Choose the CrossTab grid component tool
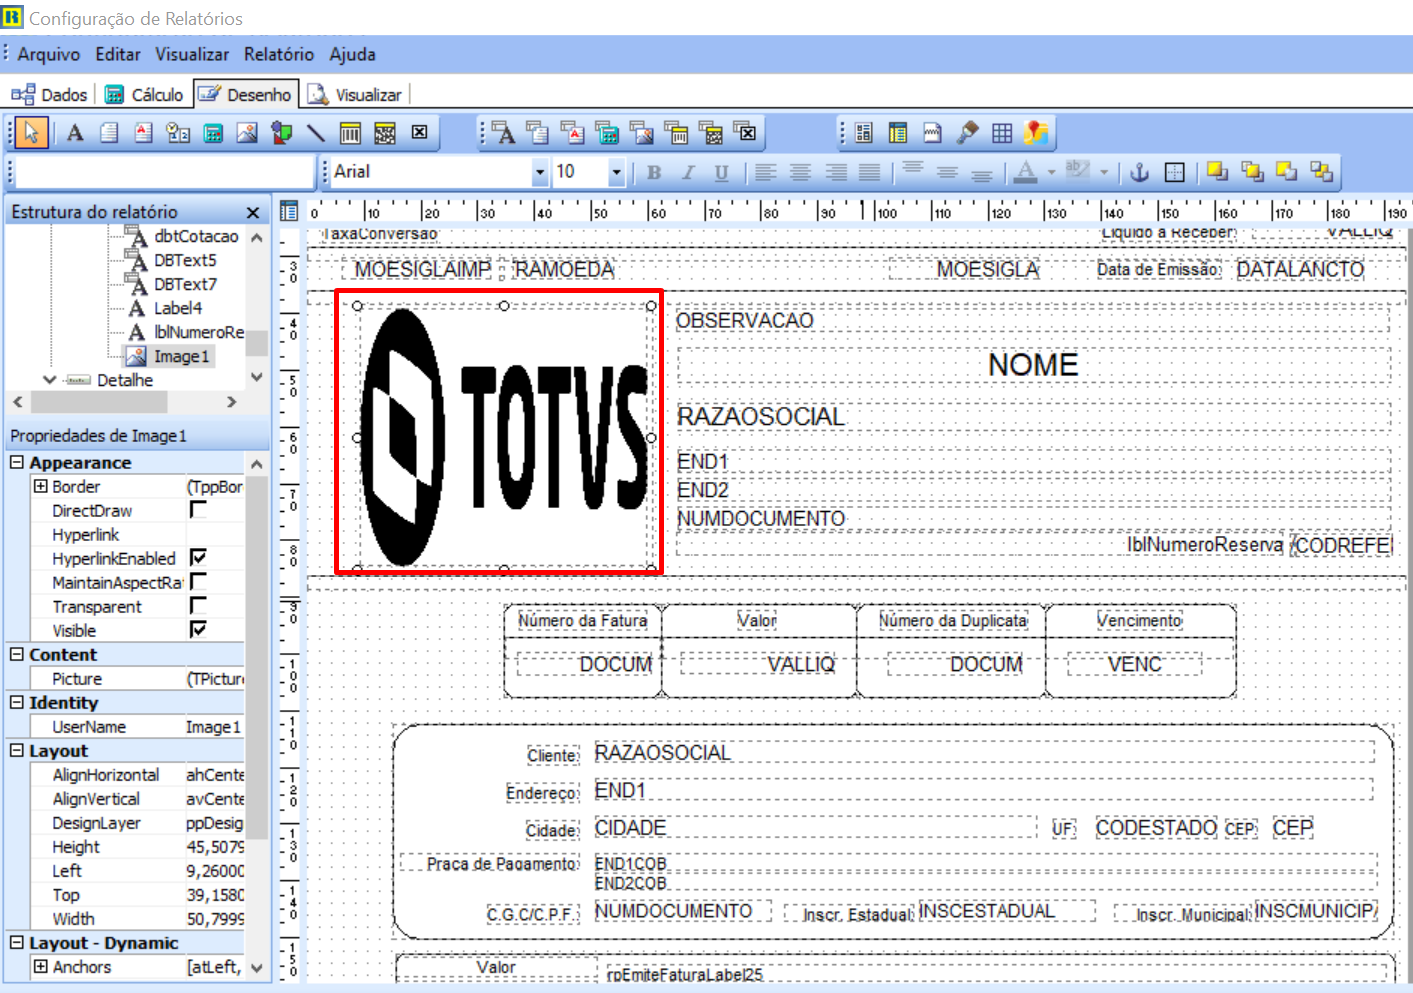The width and height of the screenshot is (1413, 993). pyautogui.click(x=1002, y=132)
